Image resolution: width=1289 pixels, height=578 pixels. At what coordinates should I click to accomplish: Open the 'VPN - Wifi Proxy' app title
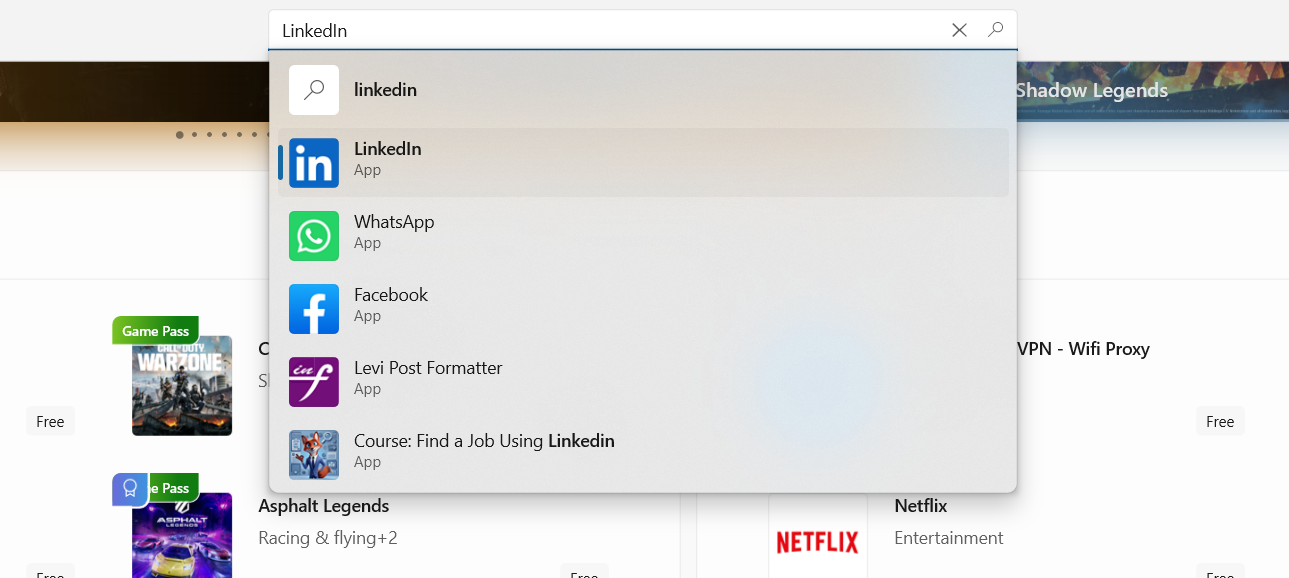point(1083,349)
